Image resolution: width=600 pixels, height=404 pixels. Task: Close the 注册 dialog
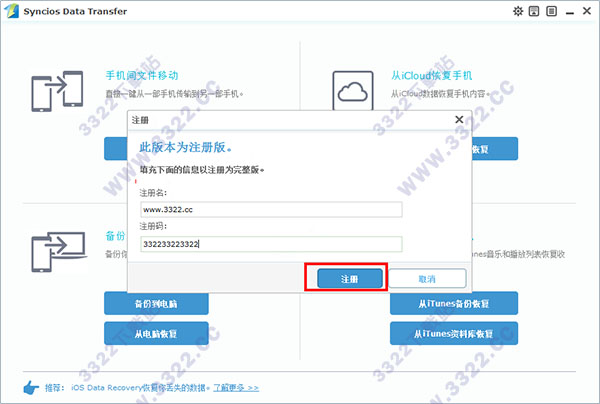point(459,120)
